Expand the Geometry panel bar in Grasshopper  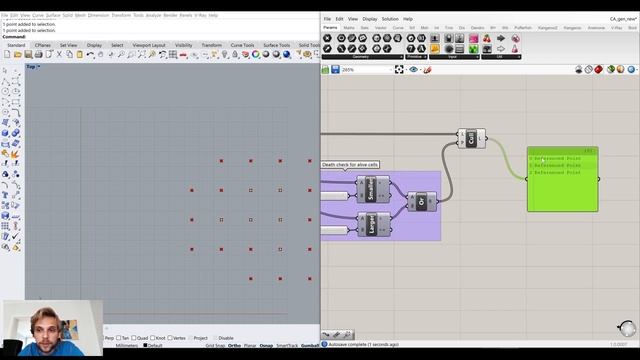[362, 57]
